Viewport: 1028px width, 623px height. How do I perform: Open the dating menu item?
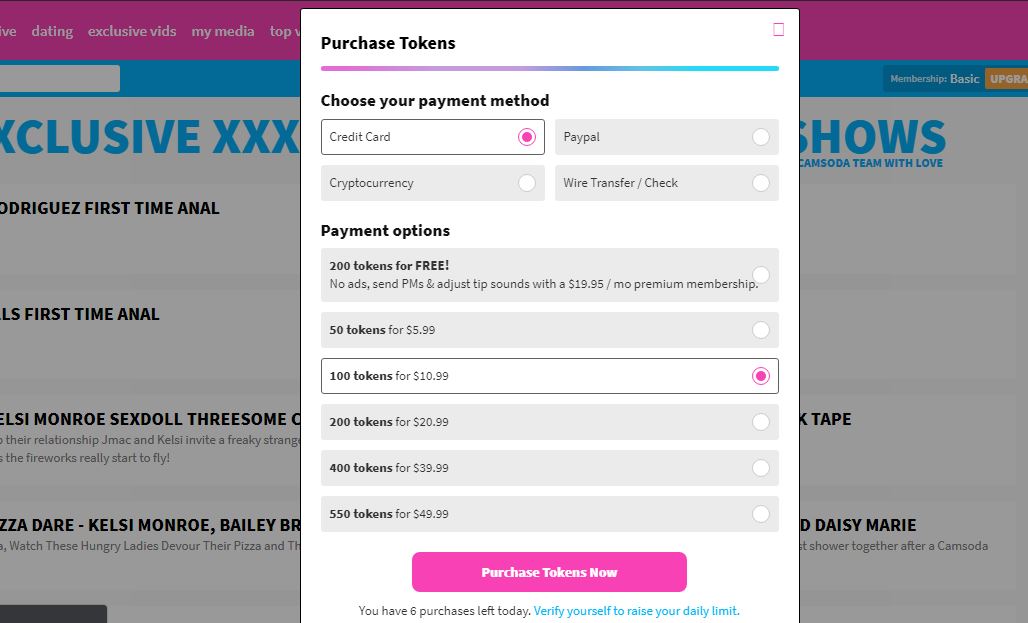(52, 31)
